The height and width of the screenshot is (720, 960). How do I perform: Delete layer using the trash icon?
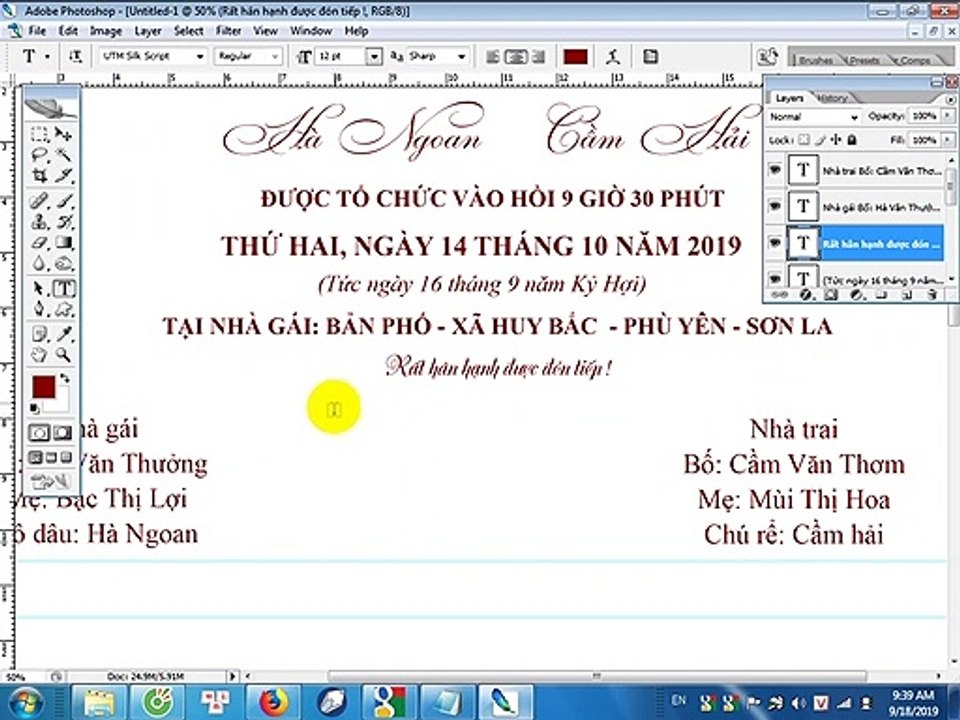tap(932, 295)
